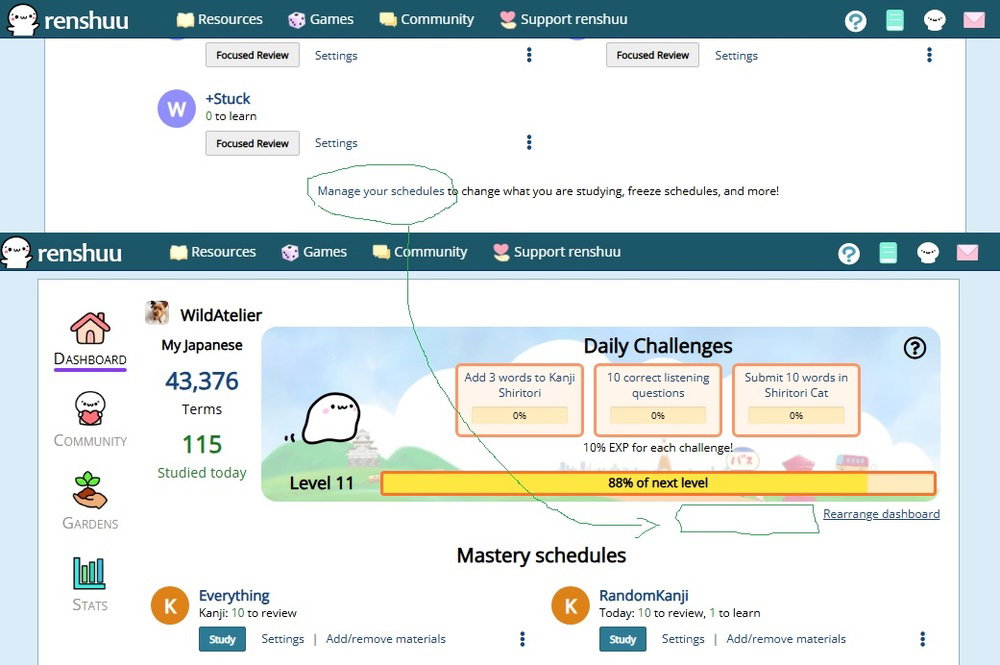This screenshot has width=1000, height=665.
Task: Open the Community face-with-heart sidebar icon
Action: point(90,408)
